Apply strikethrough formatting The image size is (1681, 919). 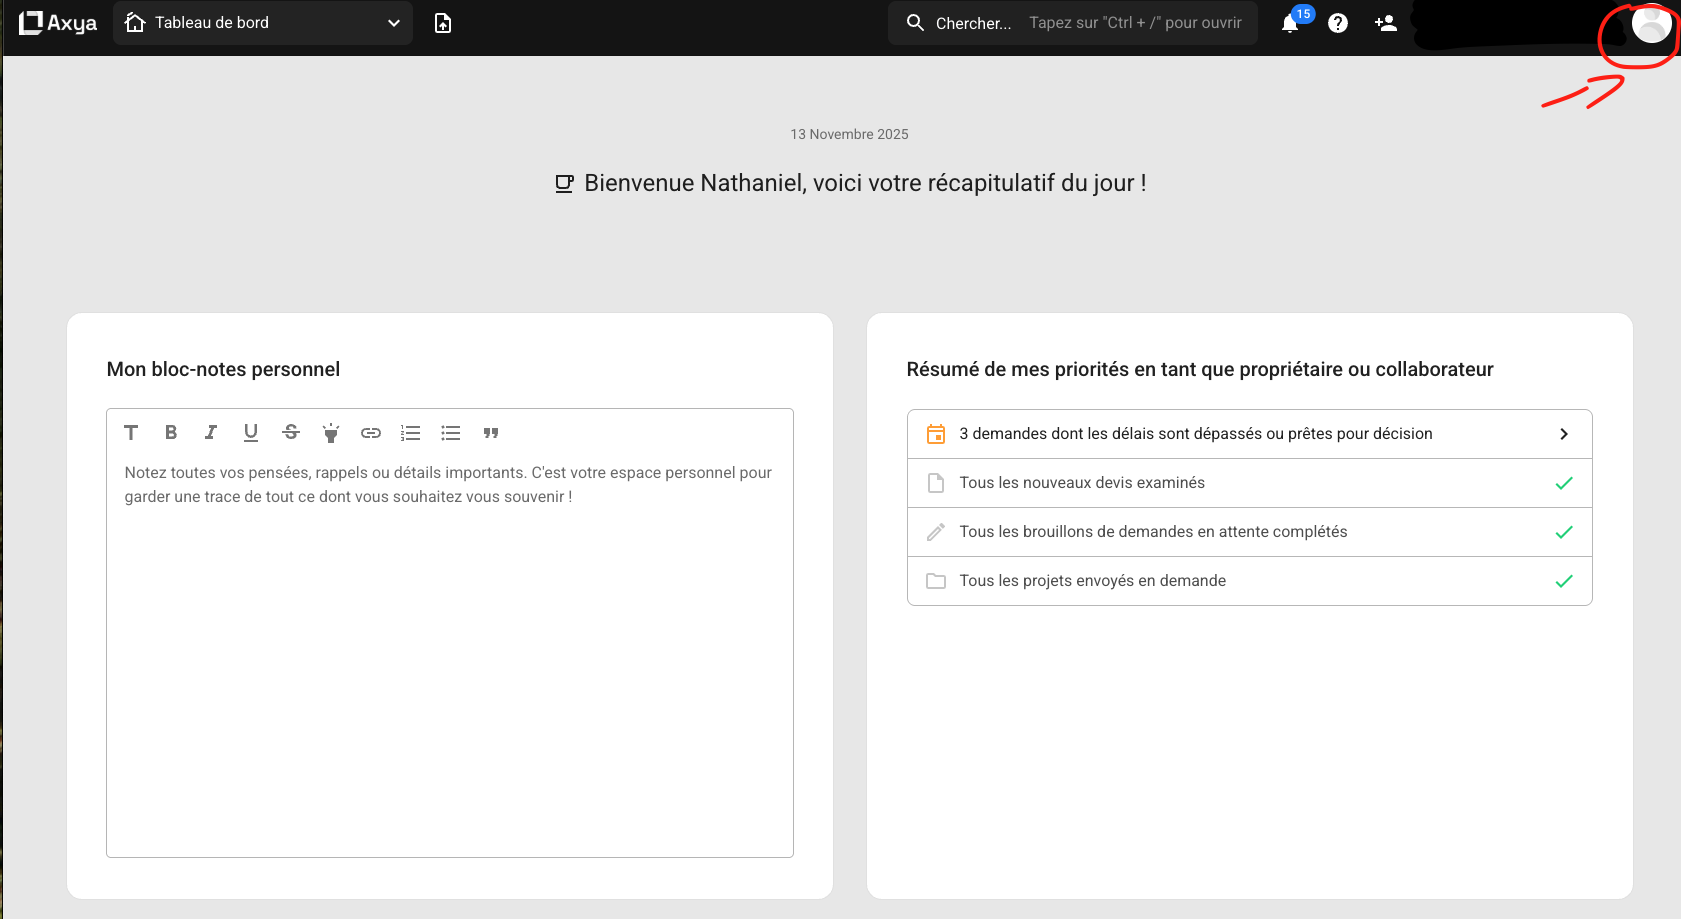(x=291, y=433)
